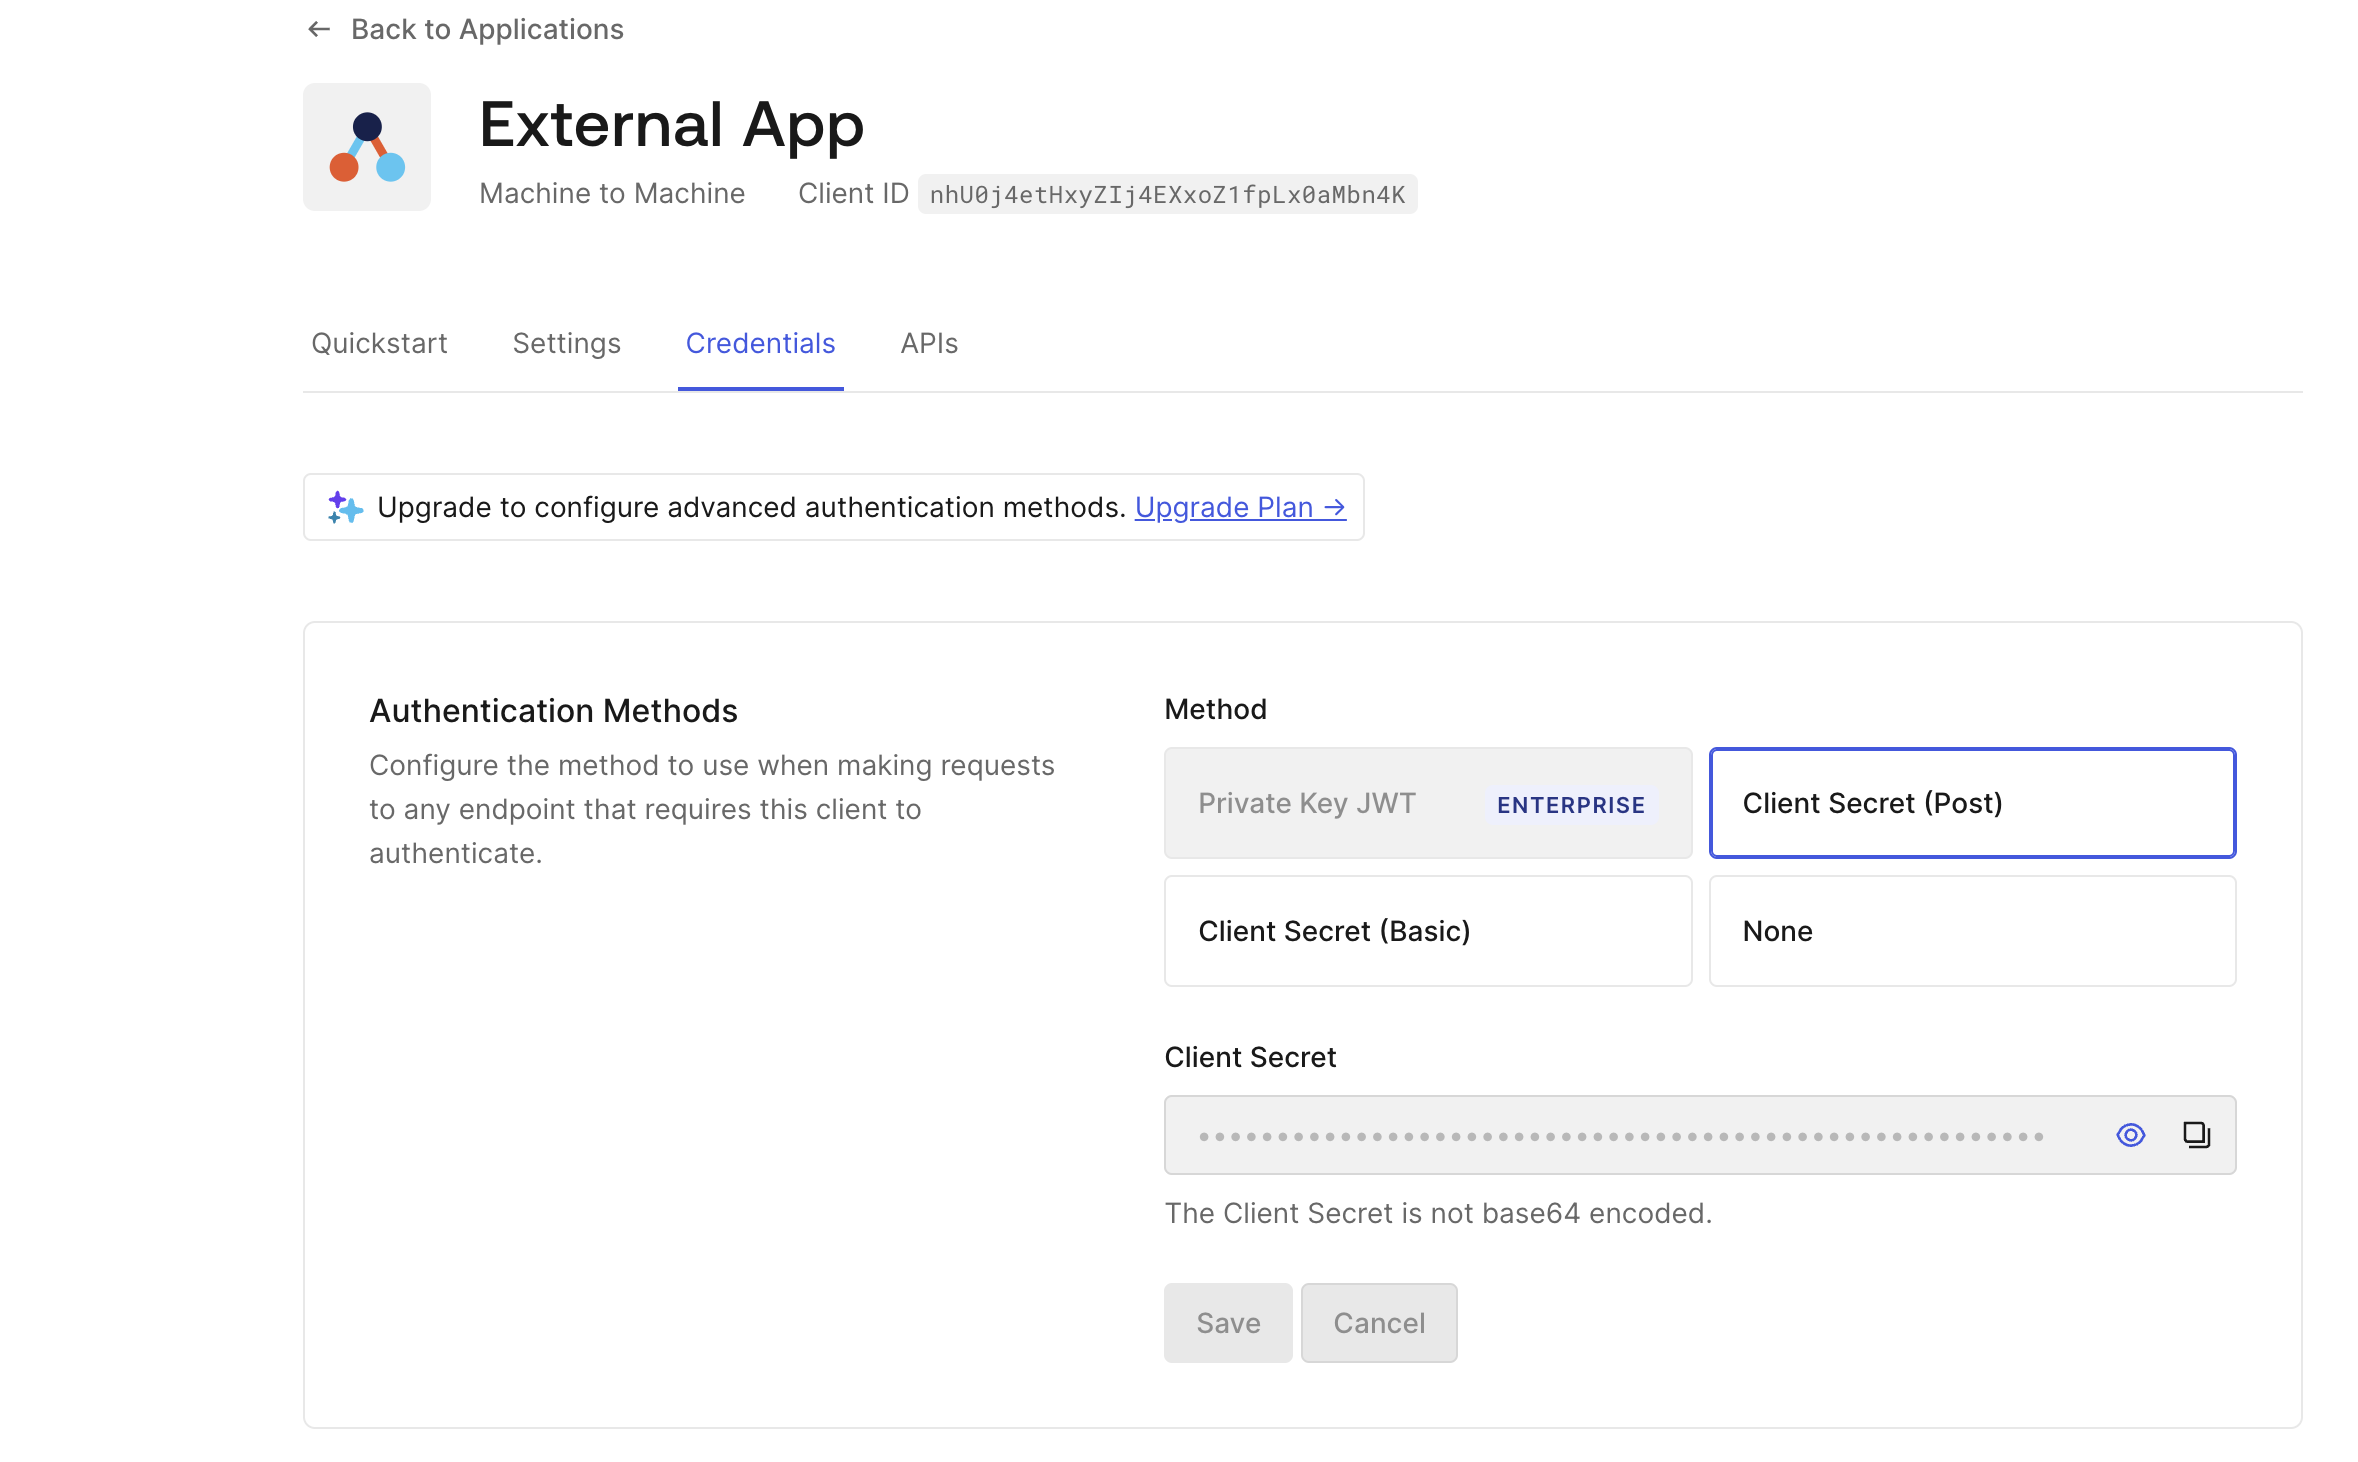Click the masked Client Secret field
This screenshot has height=1462, width=2358.
tap(1620, 1136)
